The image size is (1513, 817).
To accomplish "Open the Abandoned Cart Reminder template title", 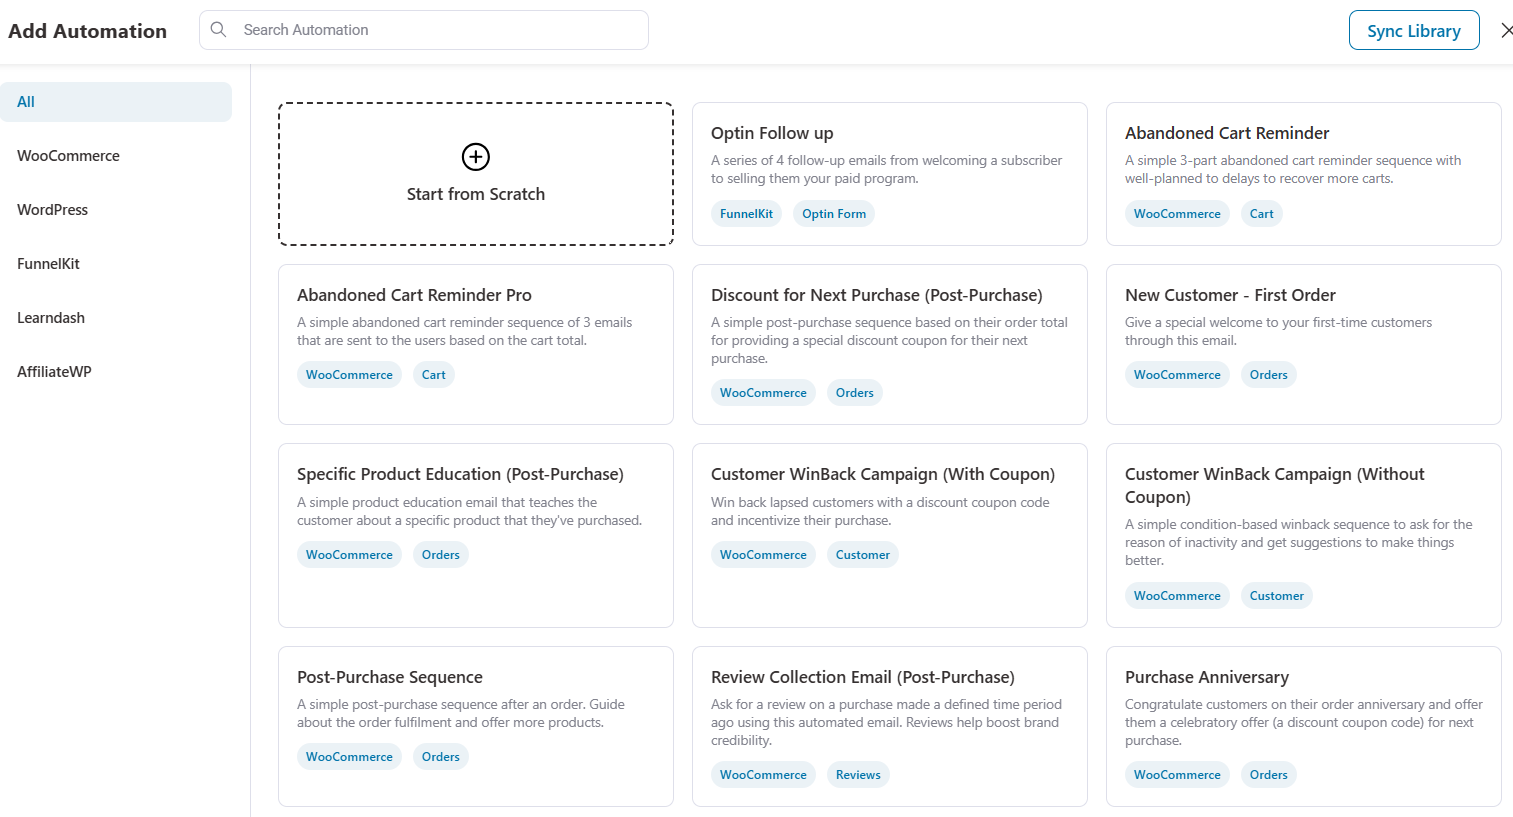I will pos(1227,133).
